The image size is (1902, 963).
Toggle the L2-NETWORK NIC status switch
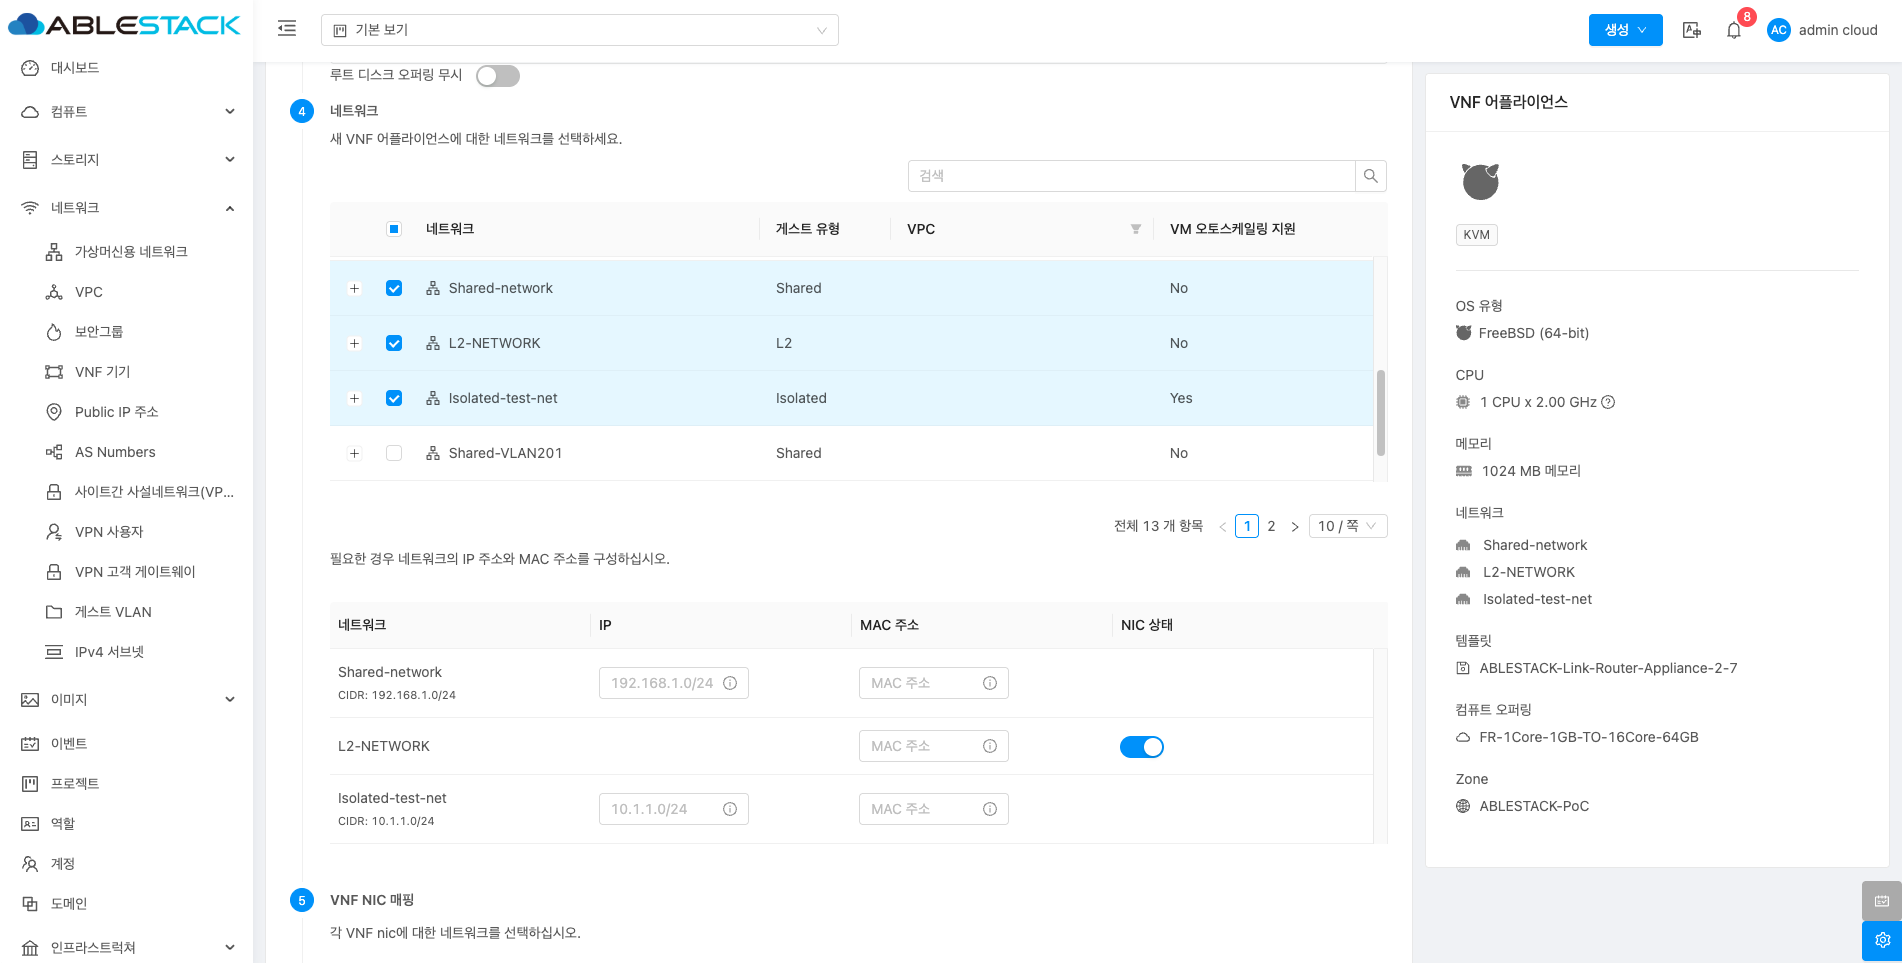tap(1141, 747)
